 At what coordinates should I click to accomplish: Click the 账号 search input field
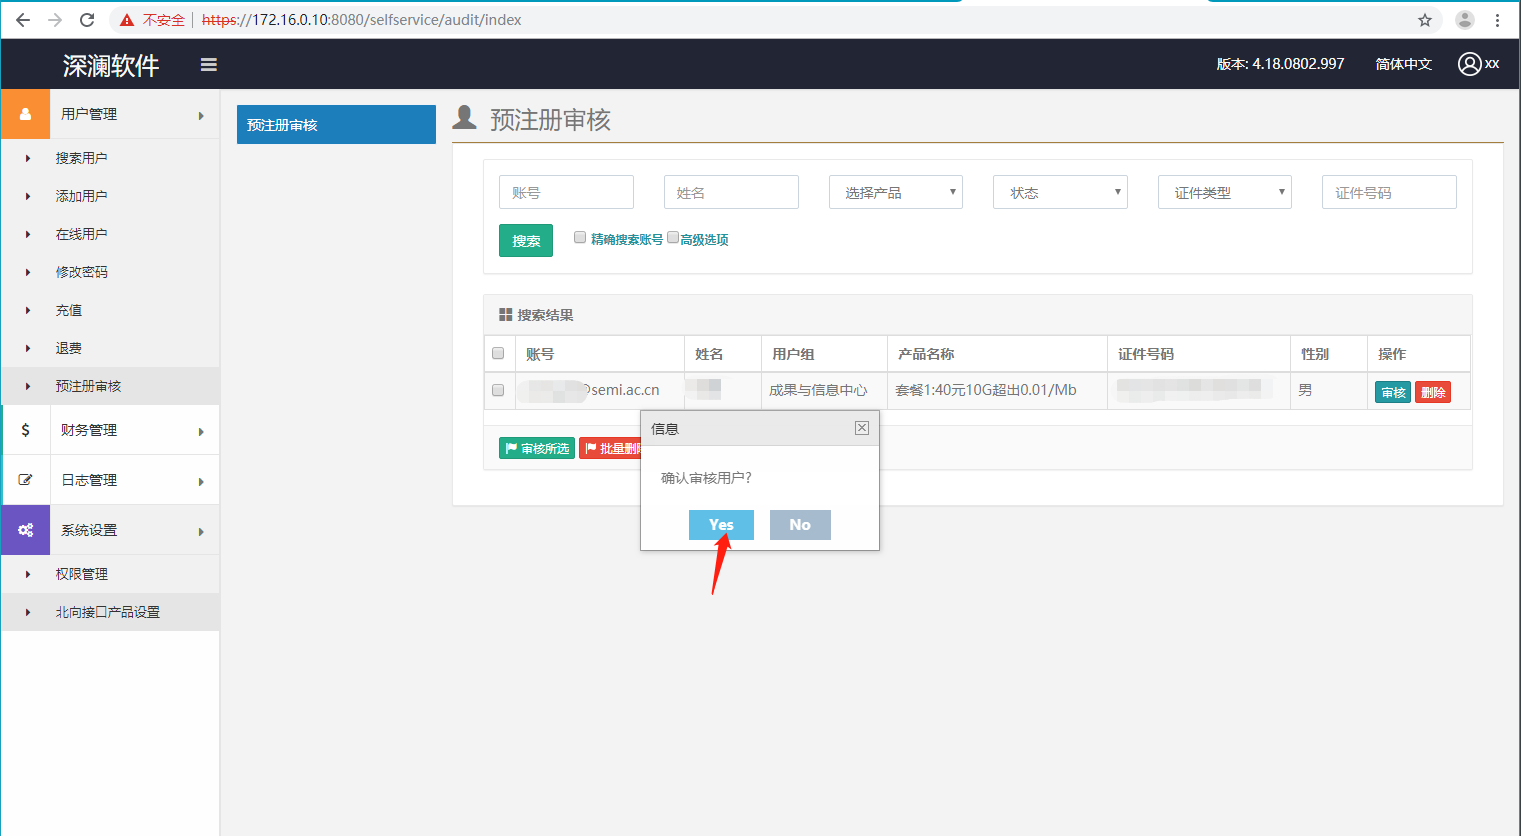click(566, 192)
